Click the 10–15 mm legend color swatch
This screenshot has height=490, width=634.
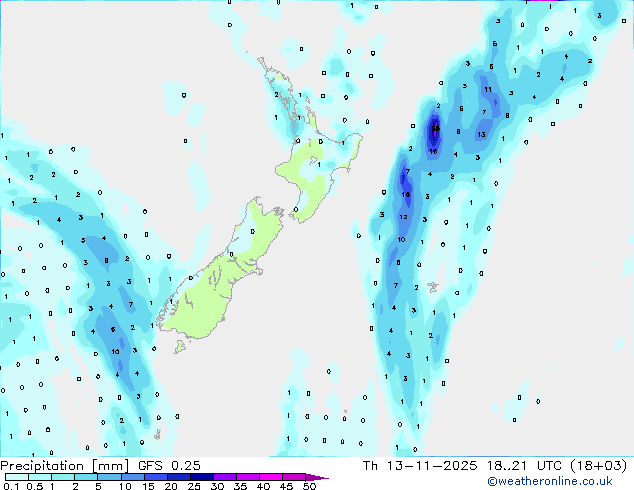click(x=133, y=477)
